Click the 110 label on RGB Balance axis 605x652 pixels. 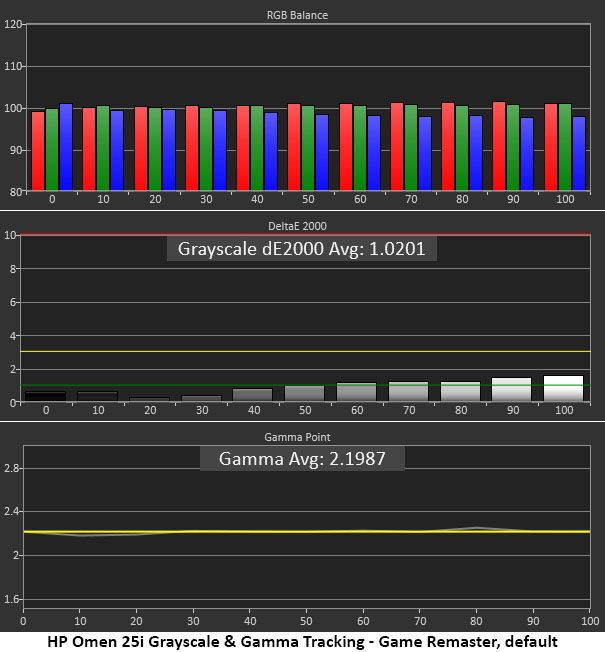[x=12, y=66]
